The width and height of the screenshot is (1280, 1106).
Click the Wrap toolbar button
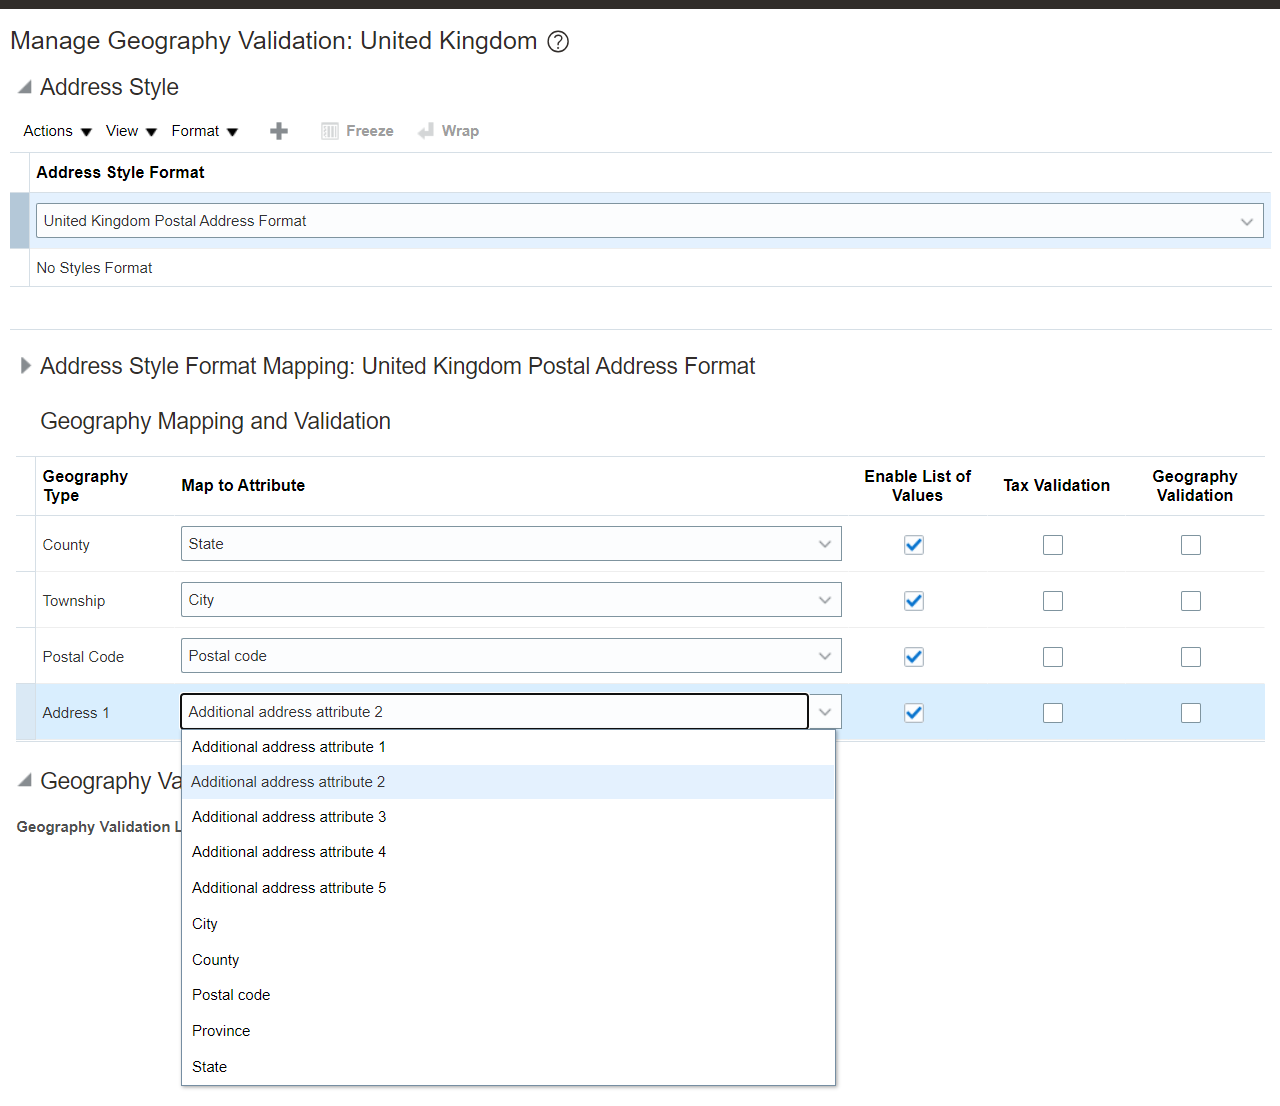click(448, 131)
